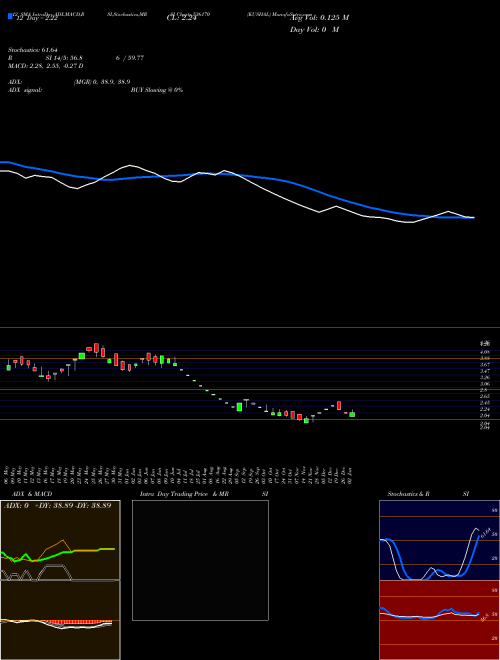Click 'SI 14/3: 36.8' value
500x660 pixels.
tap(64, 58)
